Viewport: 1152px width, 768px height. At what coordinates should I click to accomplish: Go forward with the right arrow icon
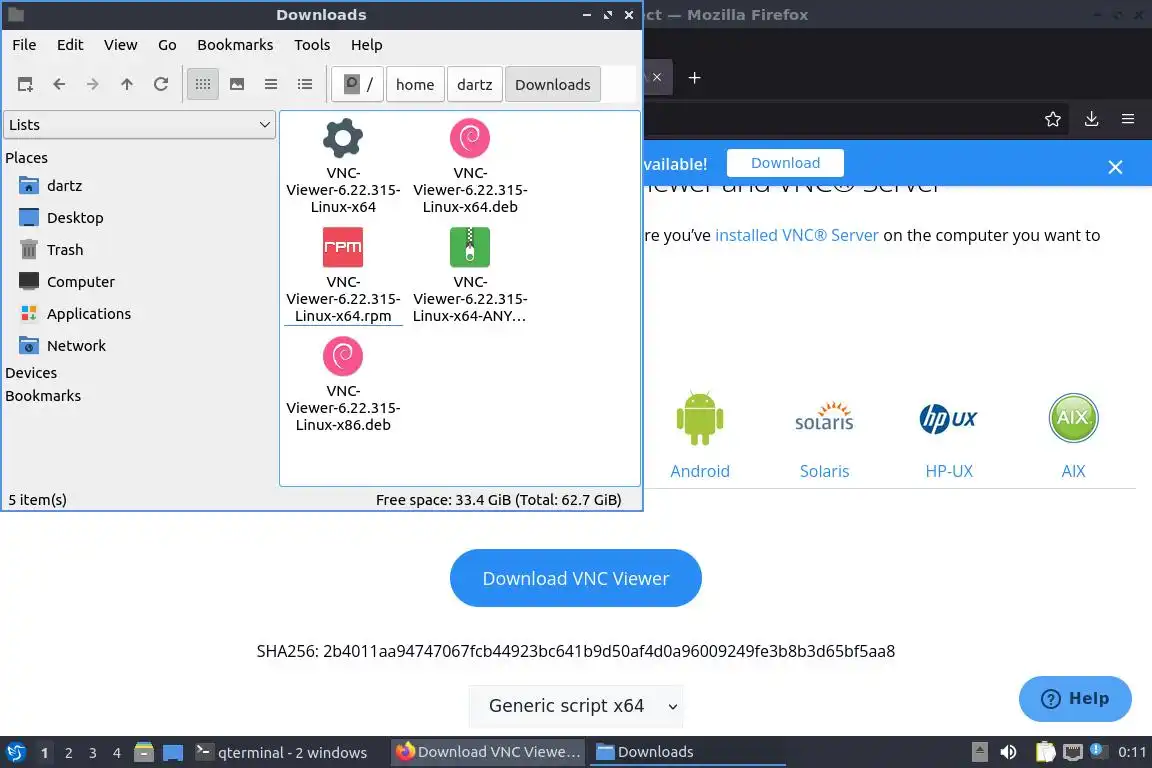pos(93,85)
